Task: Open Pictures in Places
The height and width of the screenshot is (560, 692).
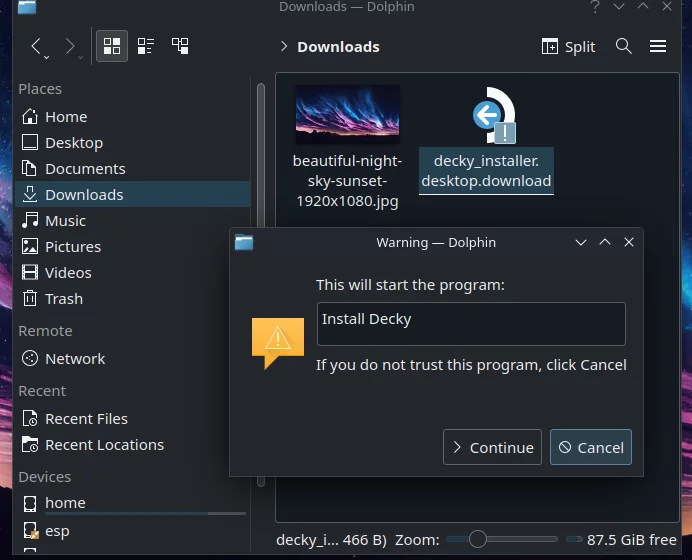Action: [x=132, y=247]
